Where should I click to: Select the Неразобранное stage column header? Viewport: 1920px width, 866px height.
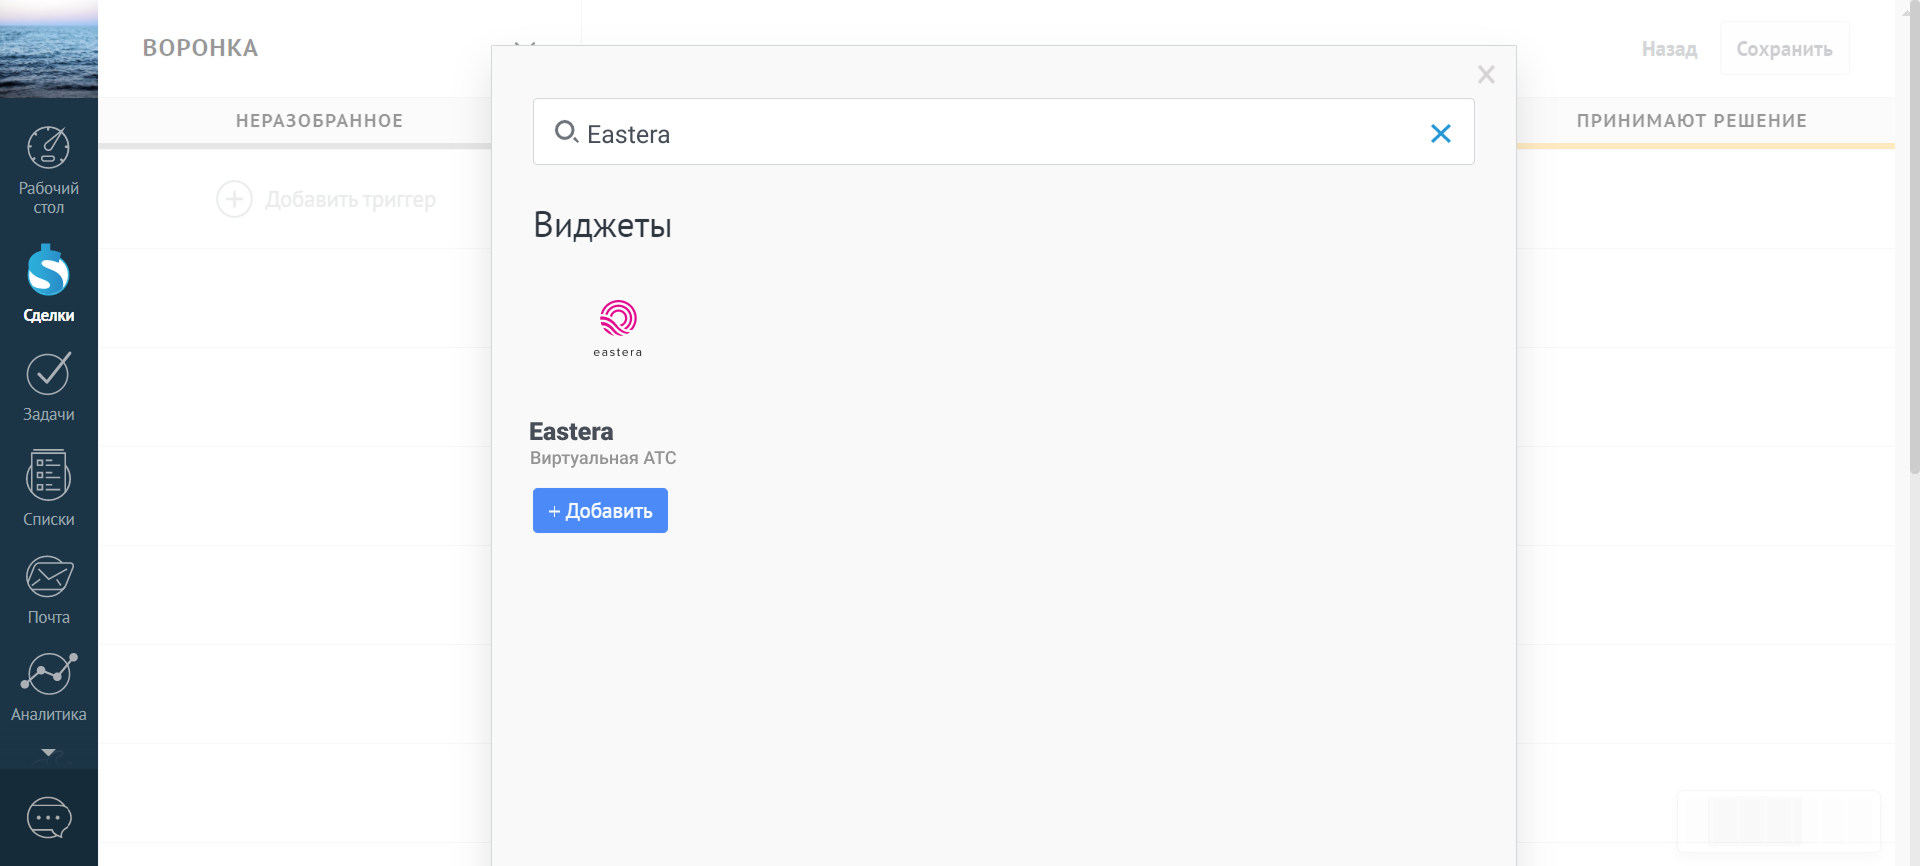(x=319, y=121)
